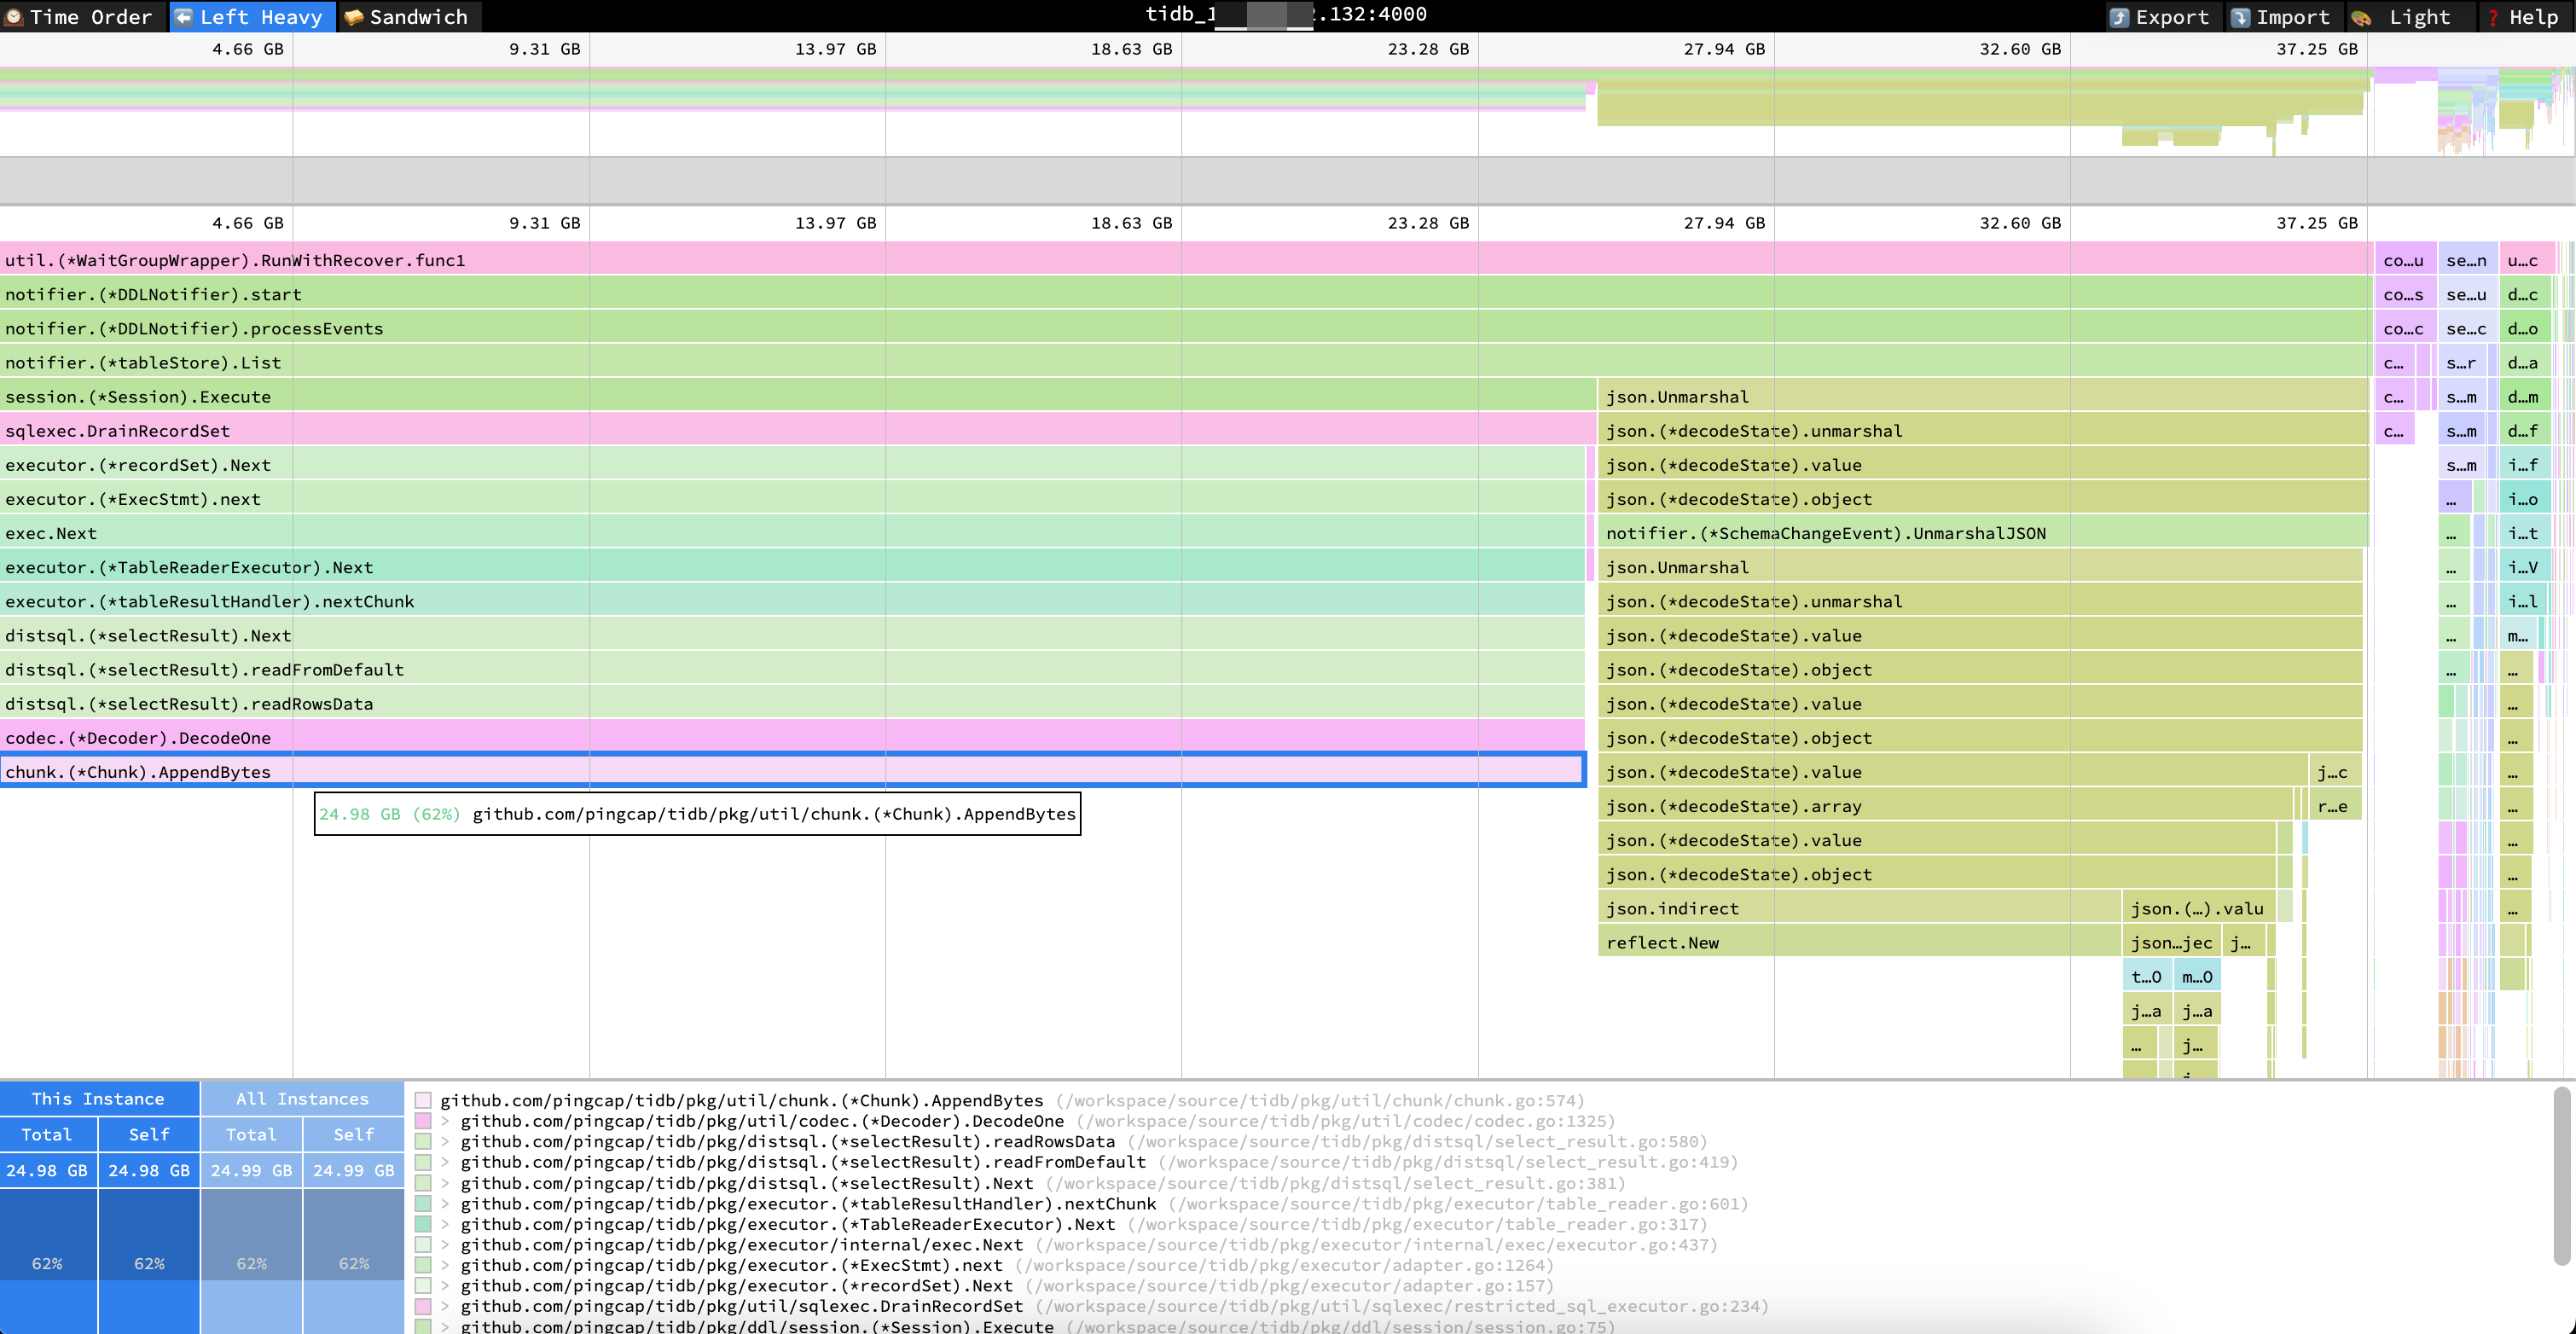Viewport: 2576px width, 1334px height.
Task: Select the Left Heavy view tab
Action: coord(252,16)
